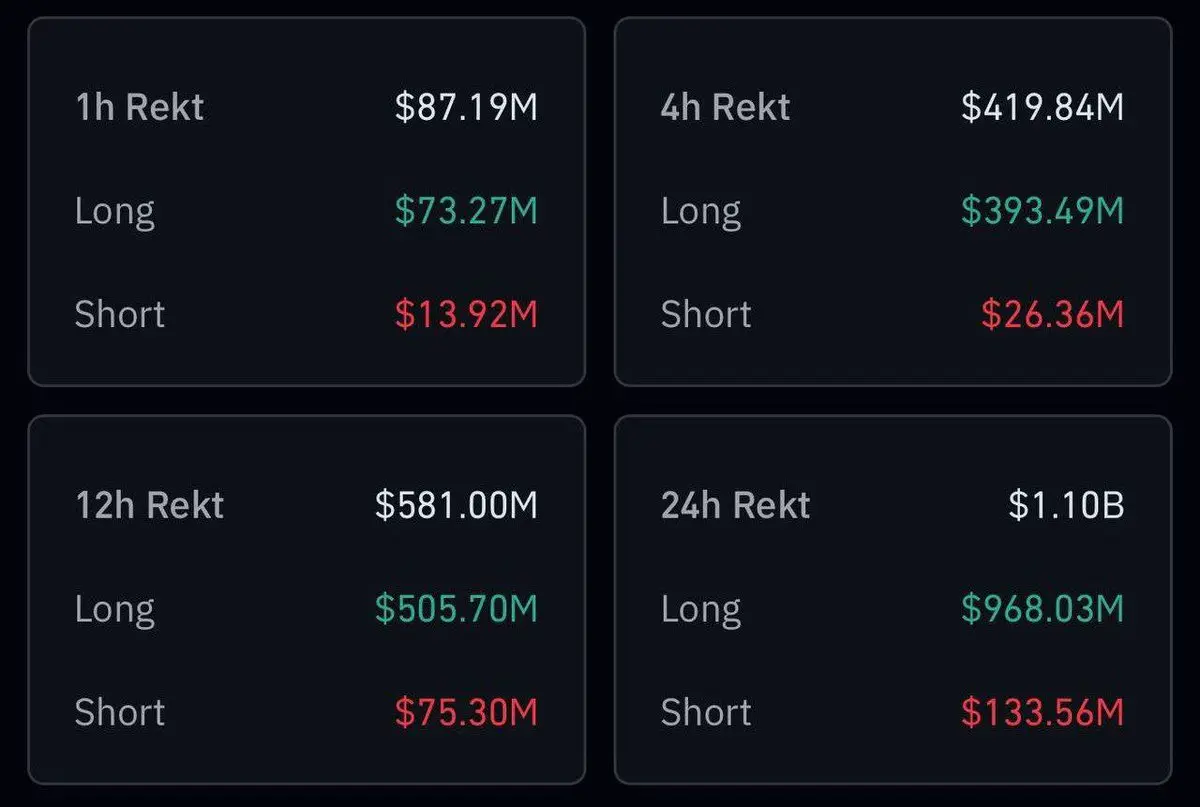Open the 24h Rekt card title

click(x=735, y=505)
